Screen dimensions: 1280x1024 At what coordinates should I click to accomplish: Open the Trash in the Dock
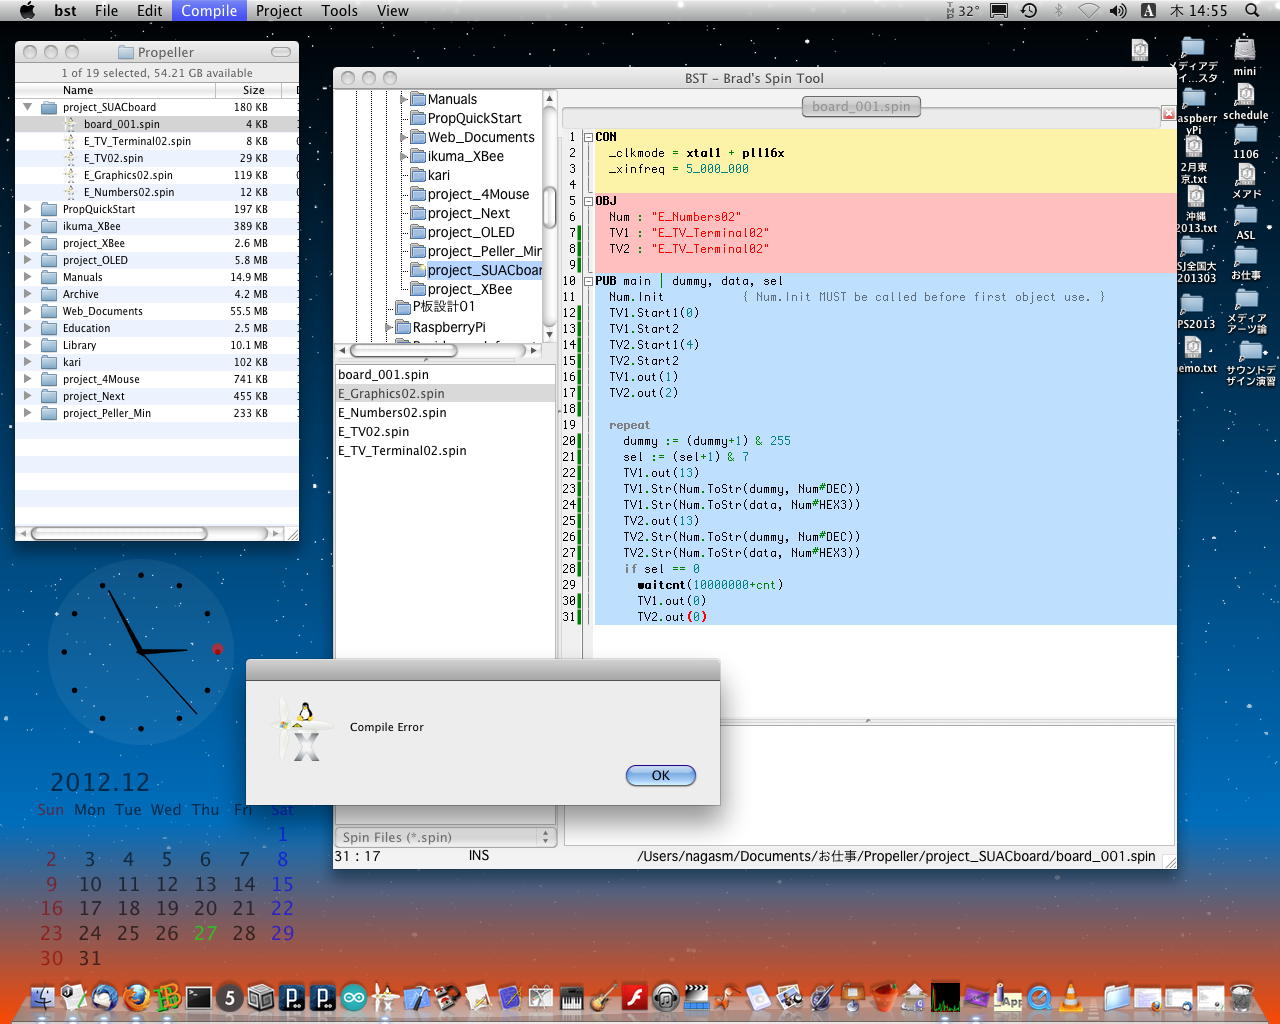[1241, 997]
